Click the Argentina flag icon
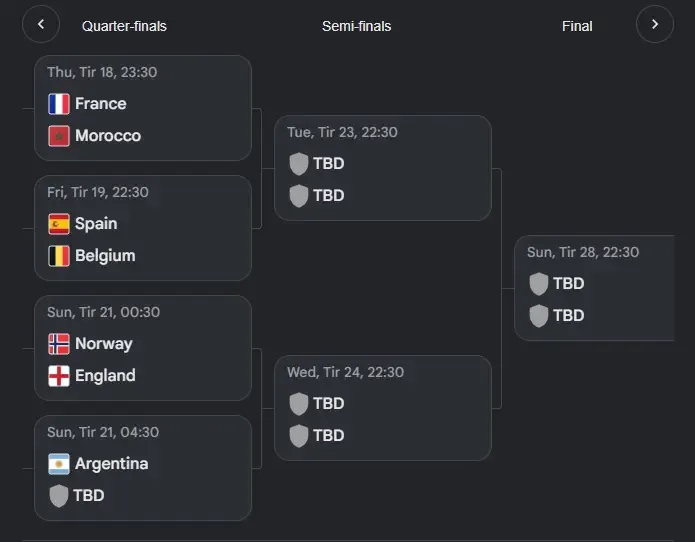695x542 pixels. click(x=59, y=464)
